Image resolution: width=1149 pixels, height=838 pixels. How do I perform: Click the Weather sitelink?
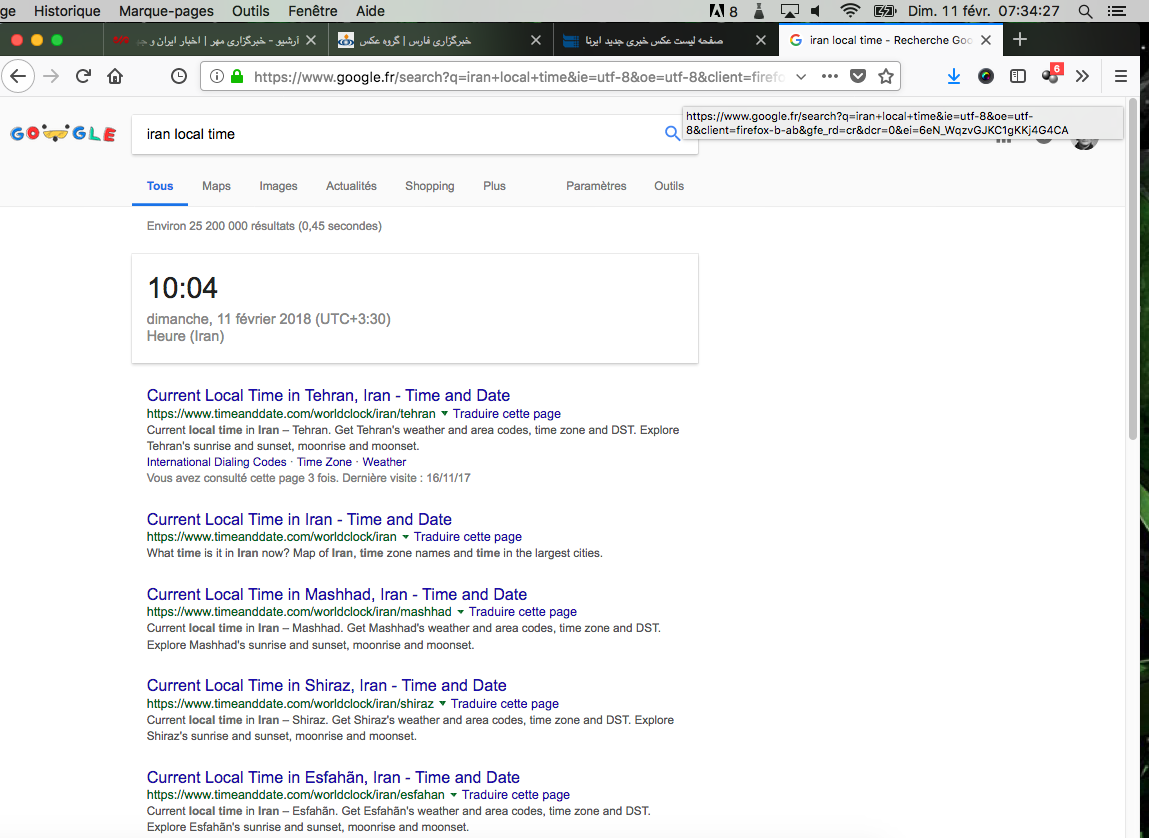pyautogui.click(x=384, y=462)
